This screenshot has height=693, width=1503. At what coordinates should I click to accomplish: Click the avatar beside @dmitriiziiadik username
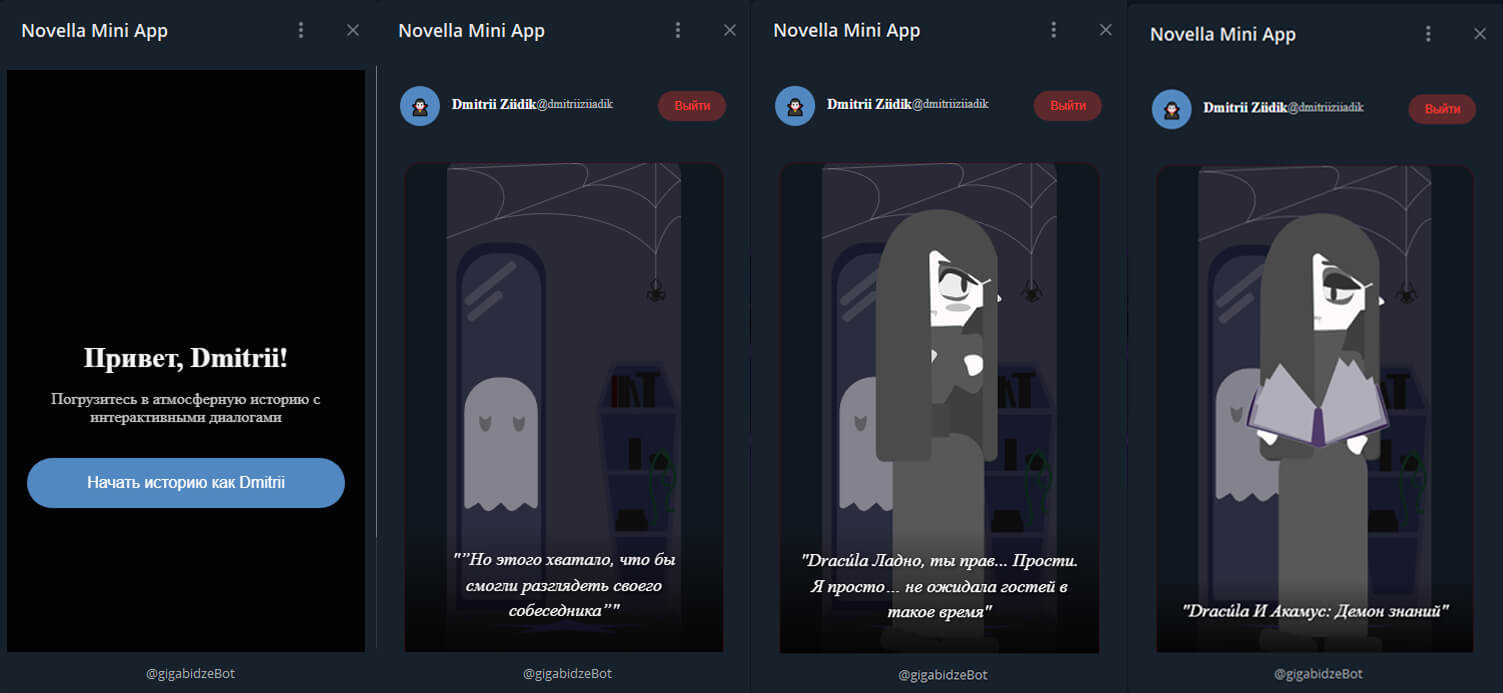pos(420,105)
